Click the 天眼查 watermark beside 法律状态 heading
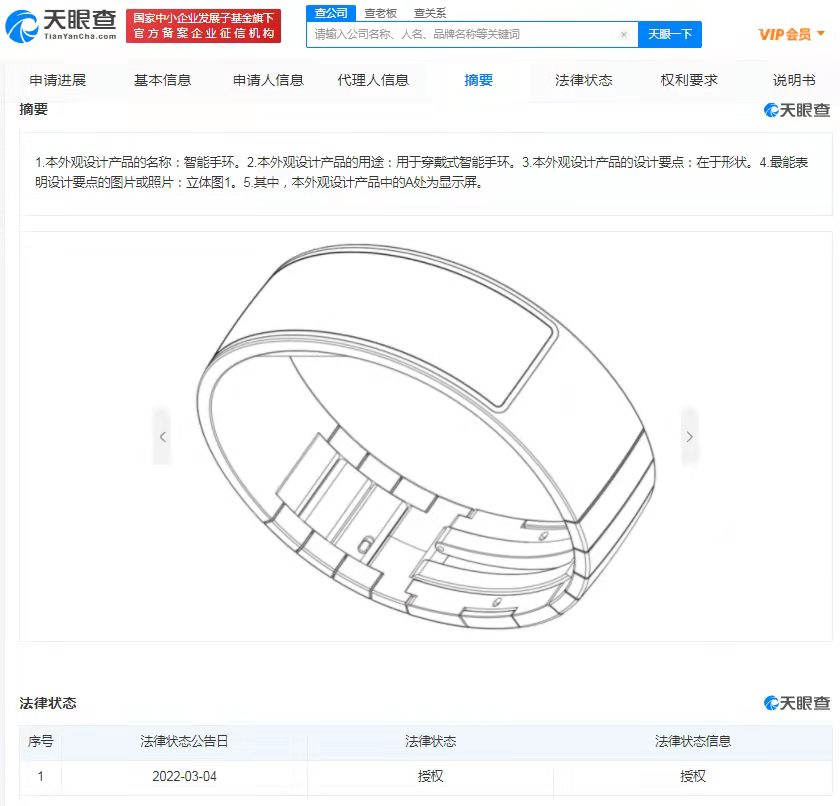This screenshot has height=806, width=840. 797,703
